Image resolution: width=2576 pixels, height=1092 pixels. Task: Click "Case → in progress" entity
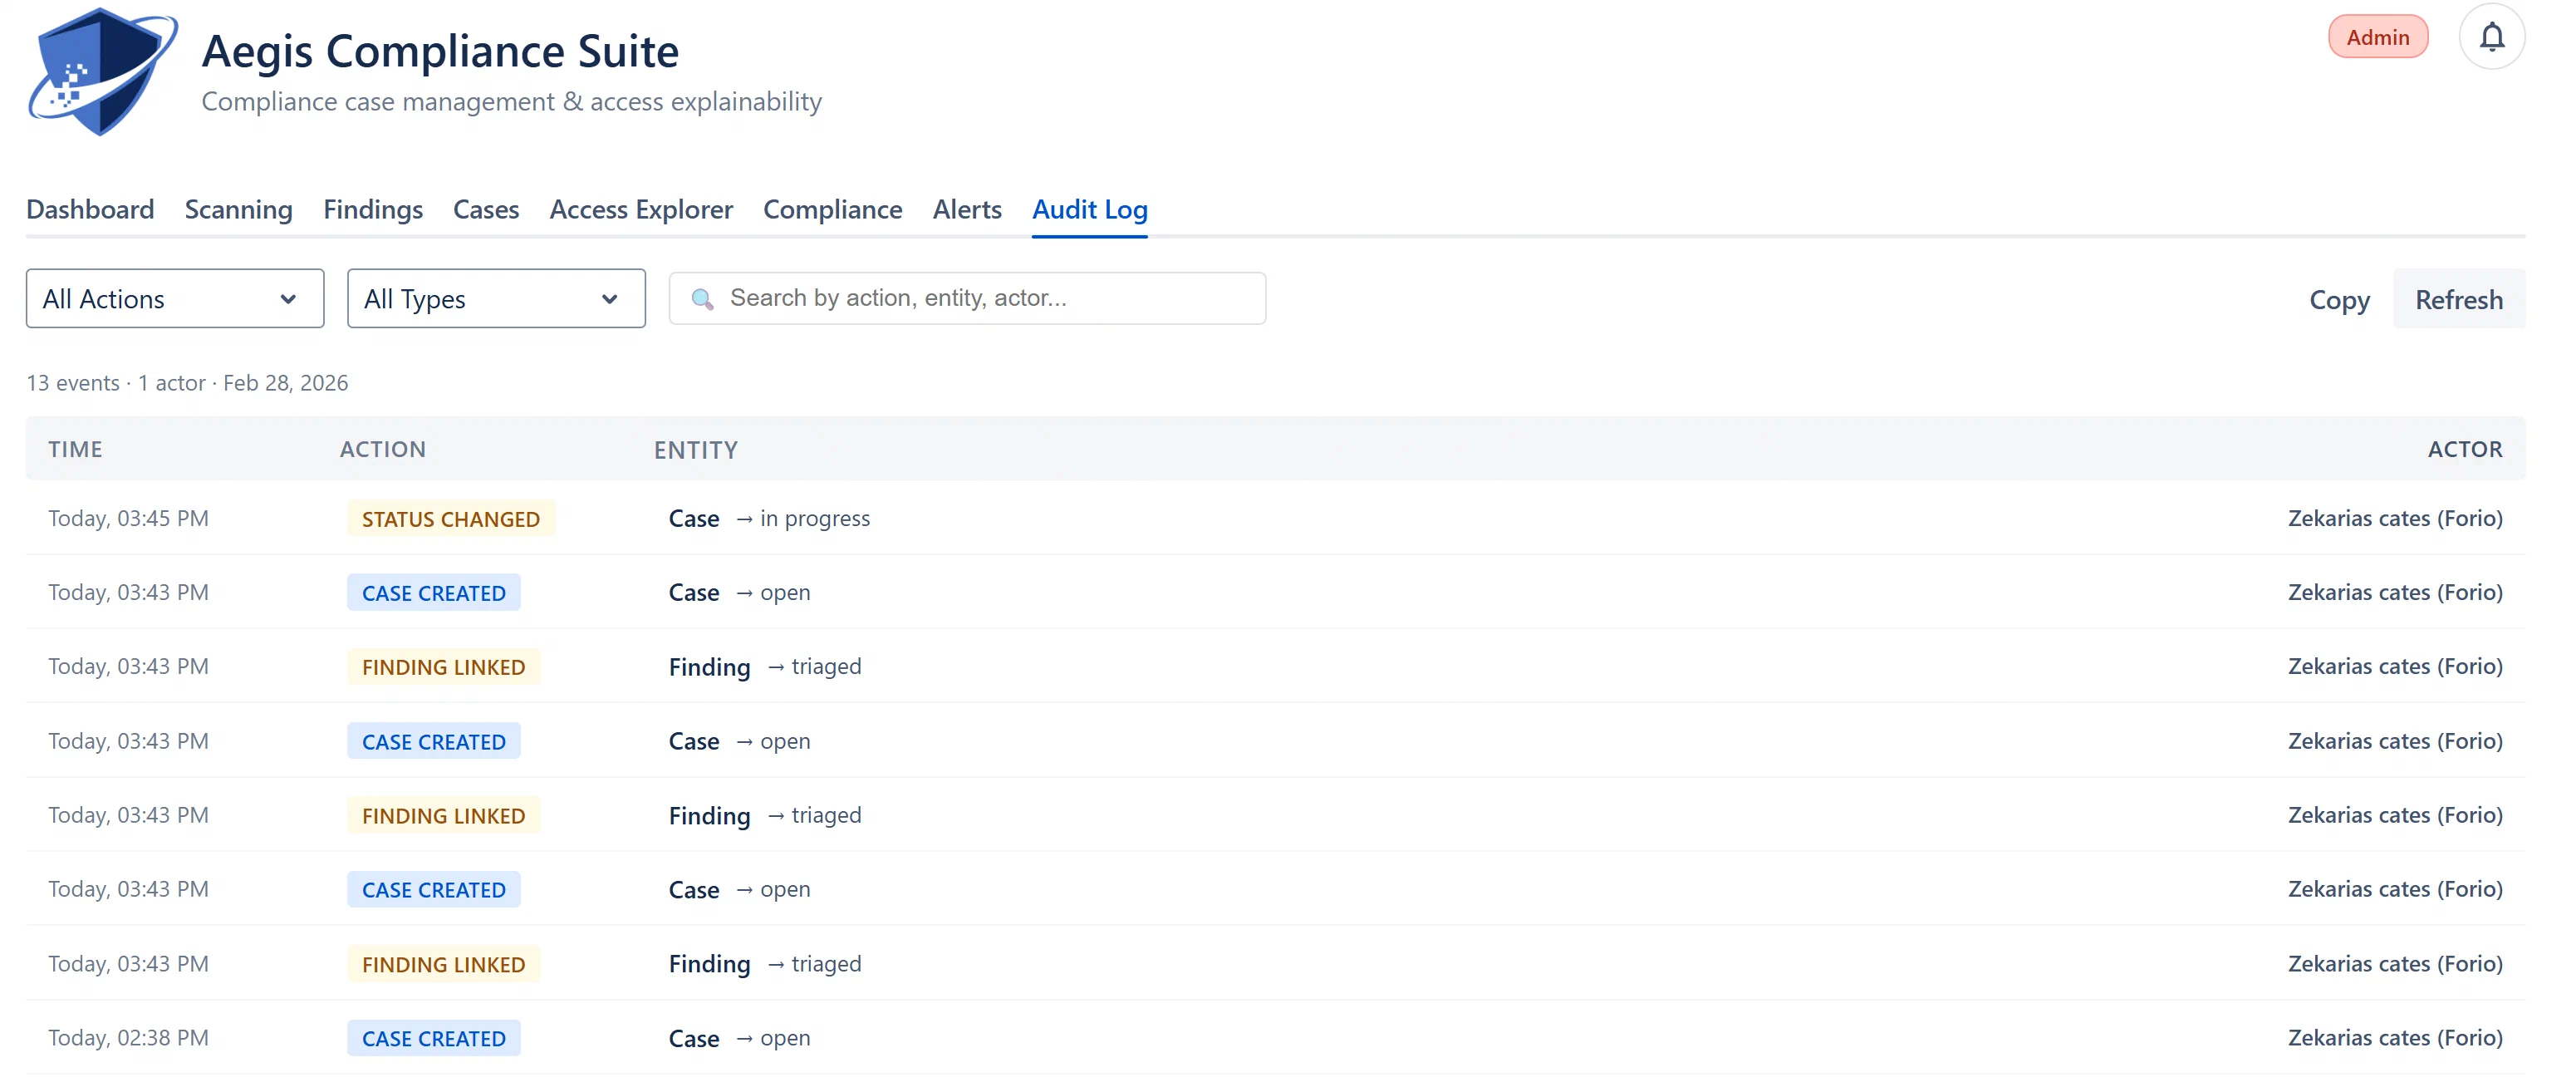(x=769, y=518)
